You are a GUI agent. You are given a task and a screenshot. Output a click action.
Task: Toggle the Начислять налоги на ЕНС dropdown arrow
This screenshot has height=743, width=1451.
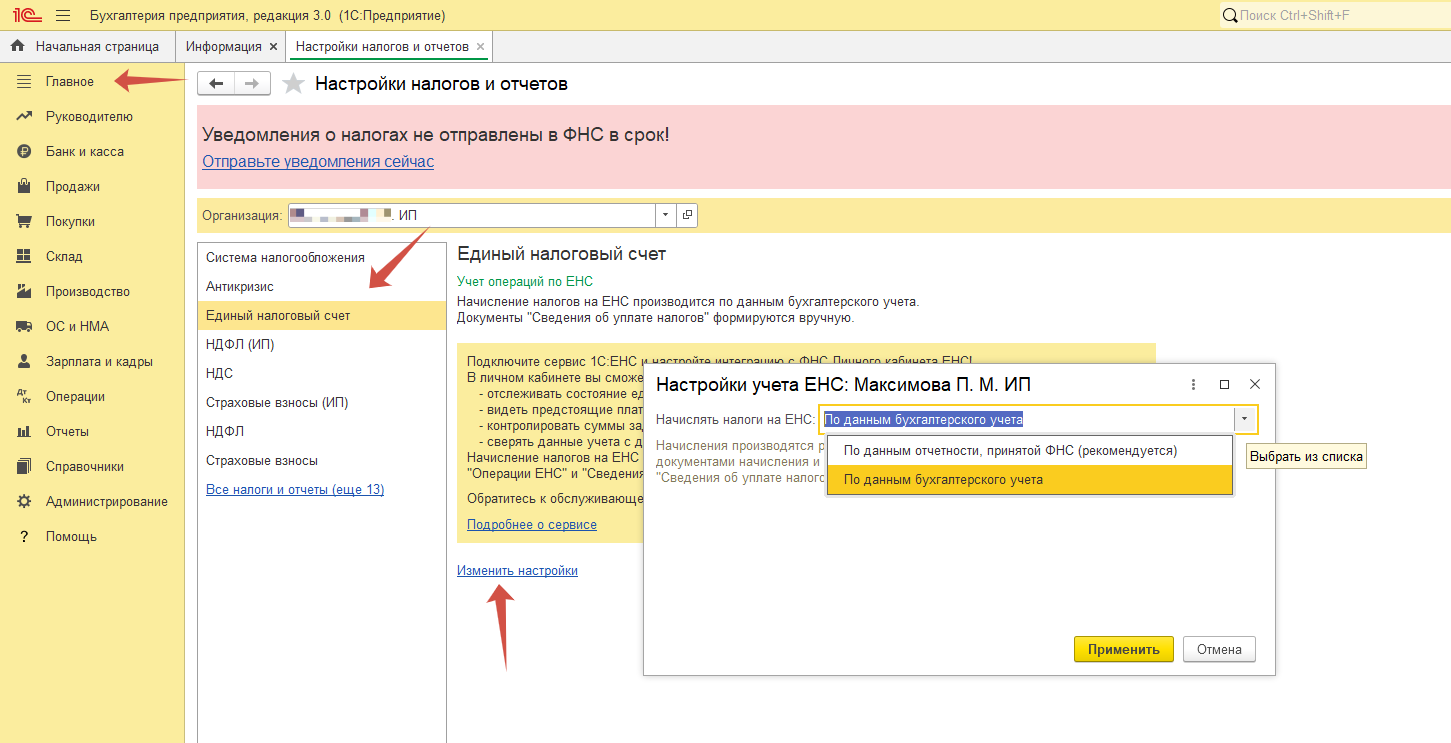[1244, 420]
